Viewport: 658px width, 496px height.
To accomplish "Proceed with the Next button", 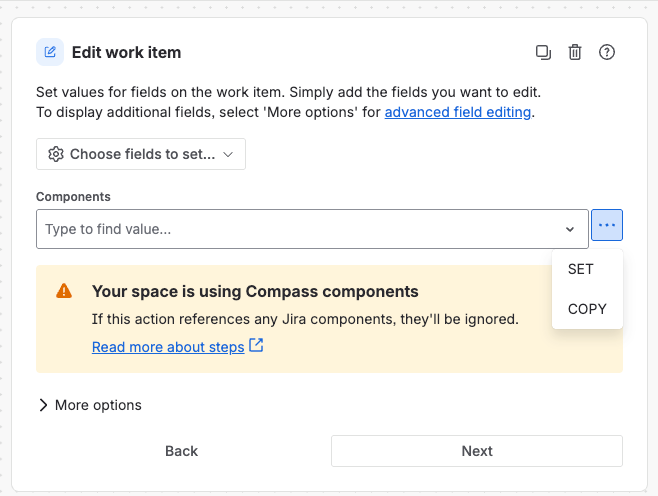I will pos(477,451).
